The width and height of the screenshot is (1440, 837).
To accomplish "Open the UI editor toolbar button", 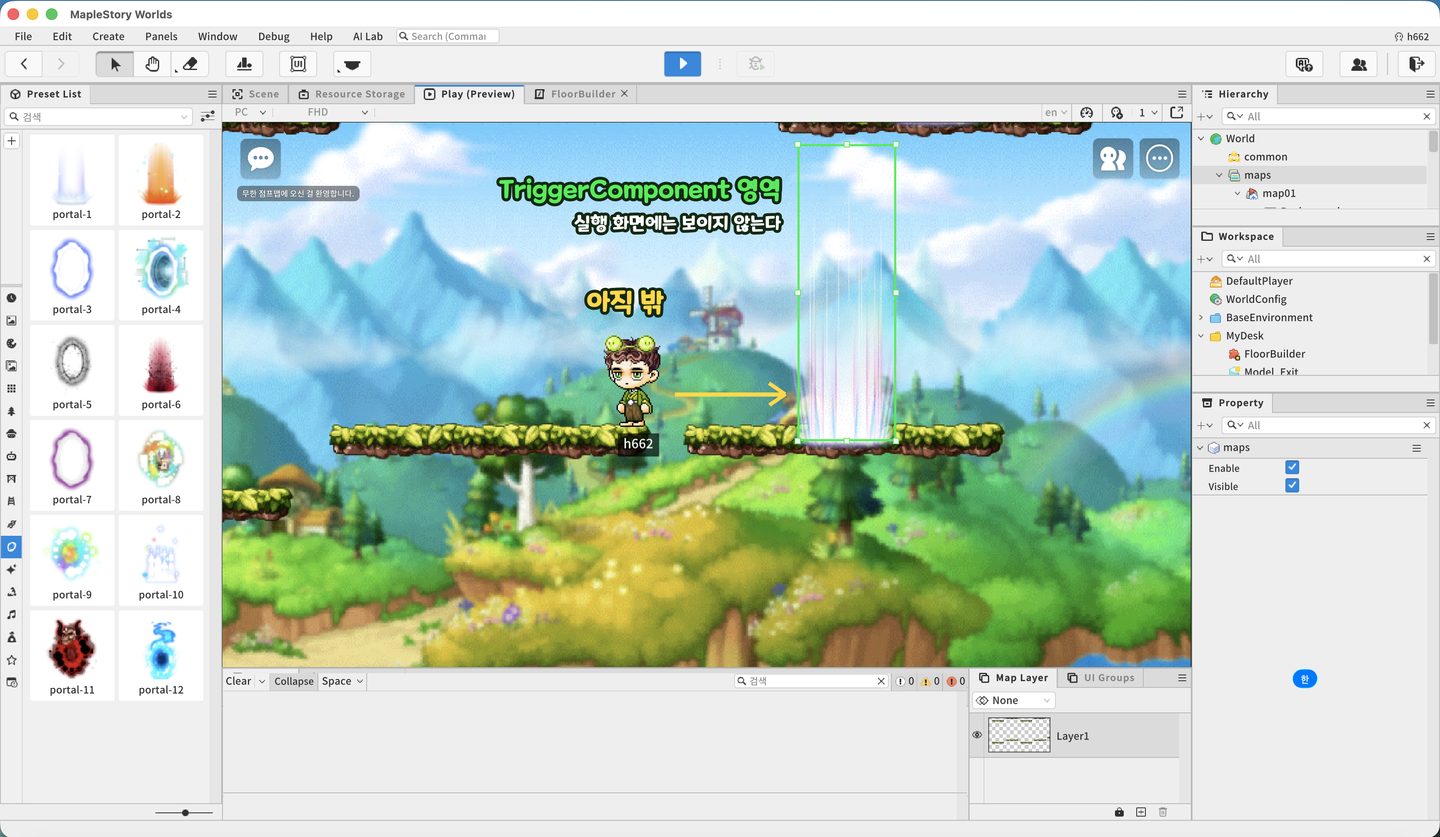I will 298,64.
